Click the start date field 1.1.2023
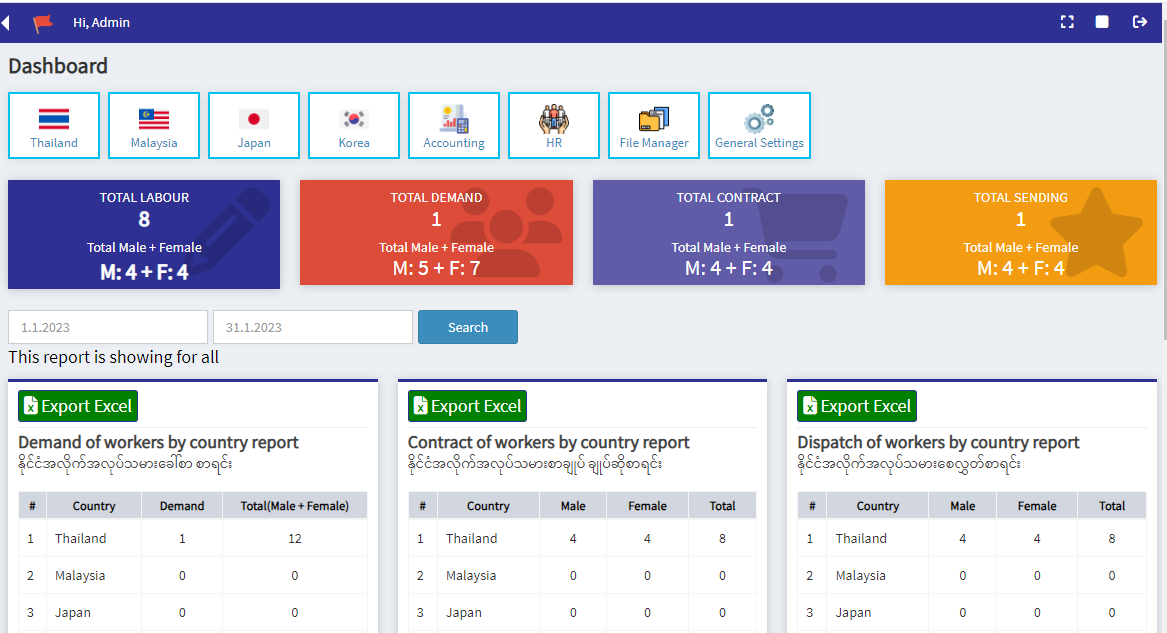 pos(108,327)
